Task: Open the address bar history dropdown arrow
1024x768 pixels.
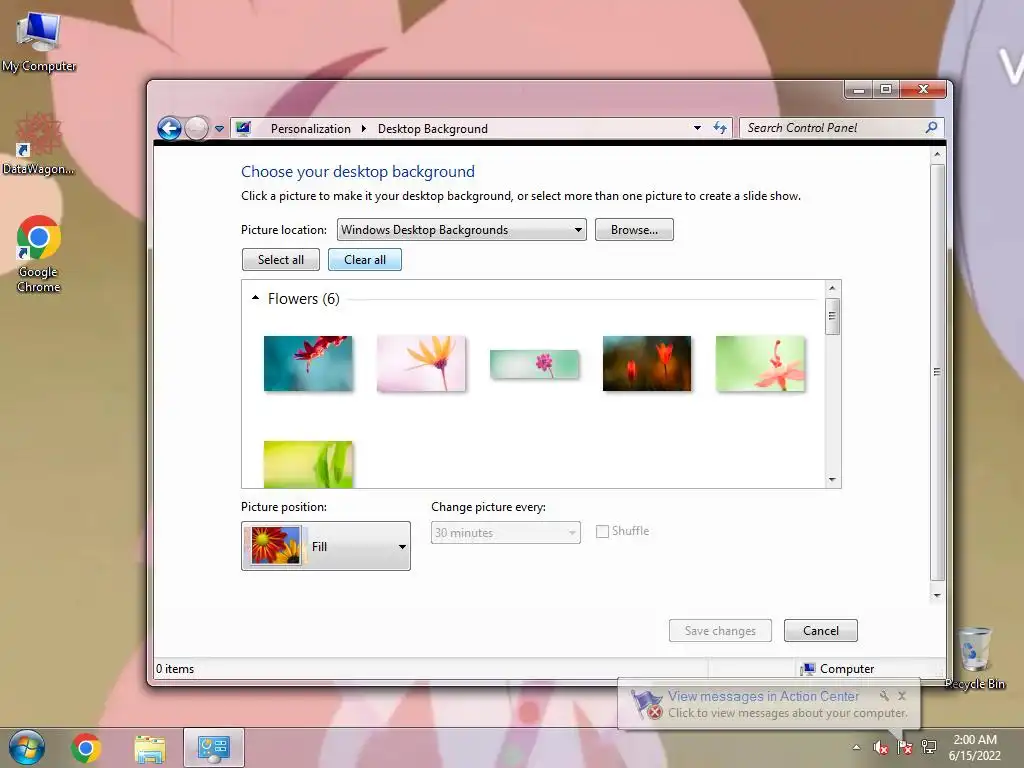Action: (x=697, y=128)
